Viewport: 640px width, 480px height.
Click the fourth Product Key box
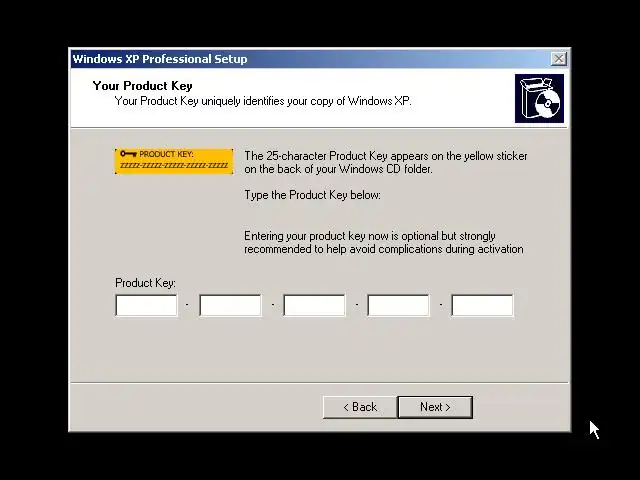tap(398, 305)
